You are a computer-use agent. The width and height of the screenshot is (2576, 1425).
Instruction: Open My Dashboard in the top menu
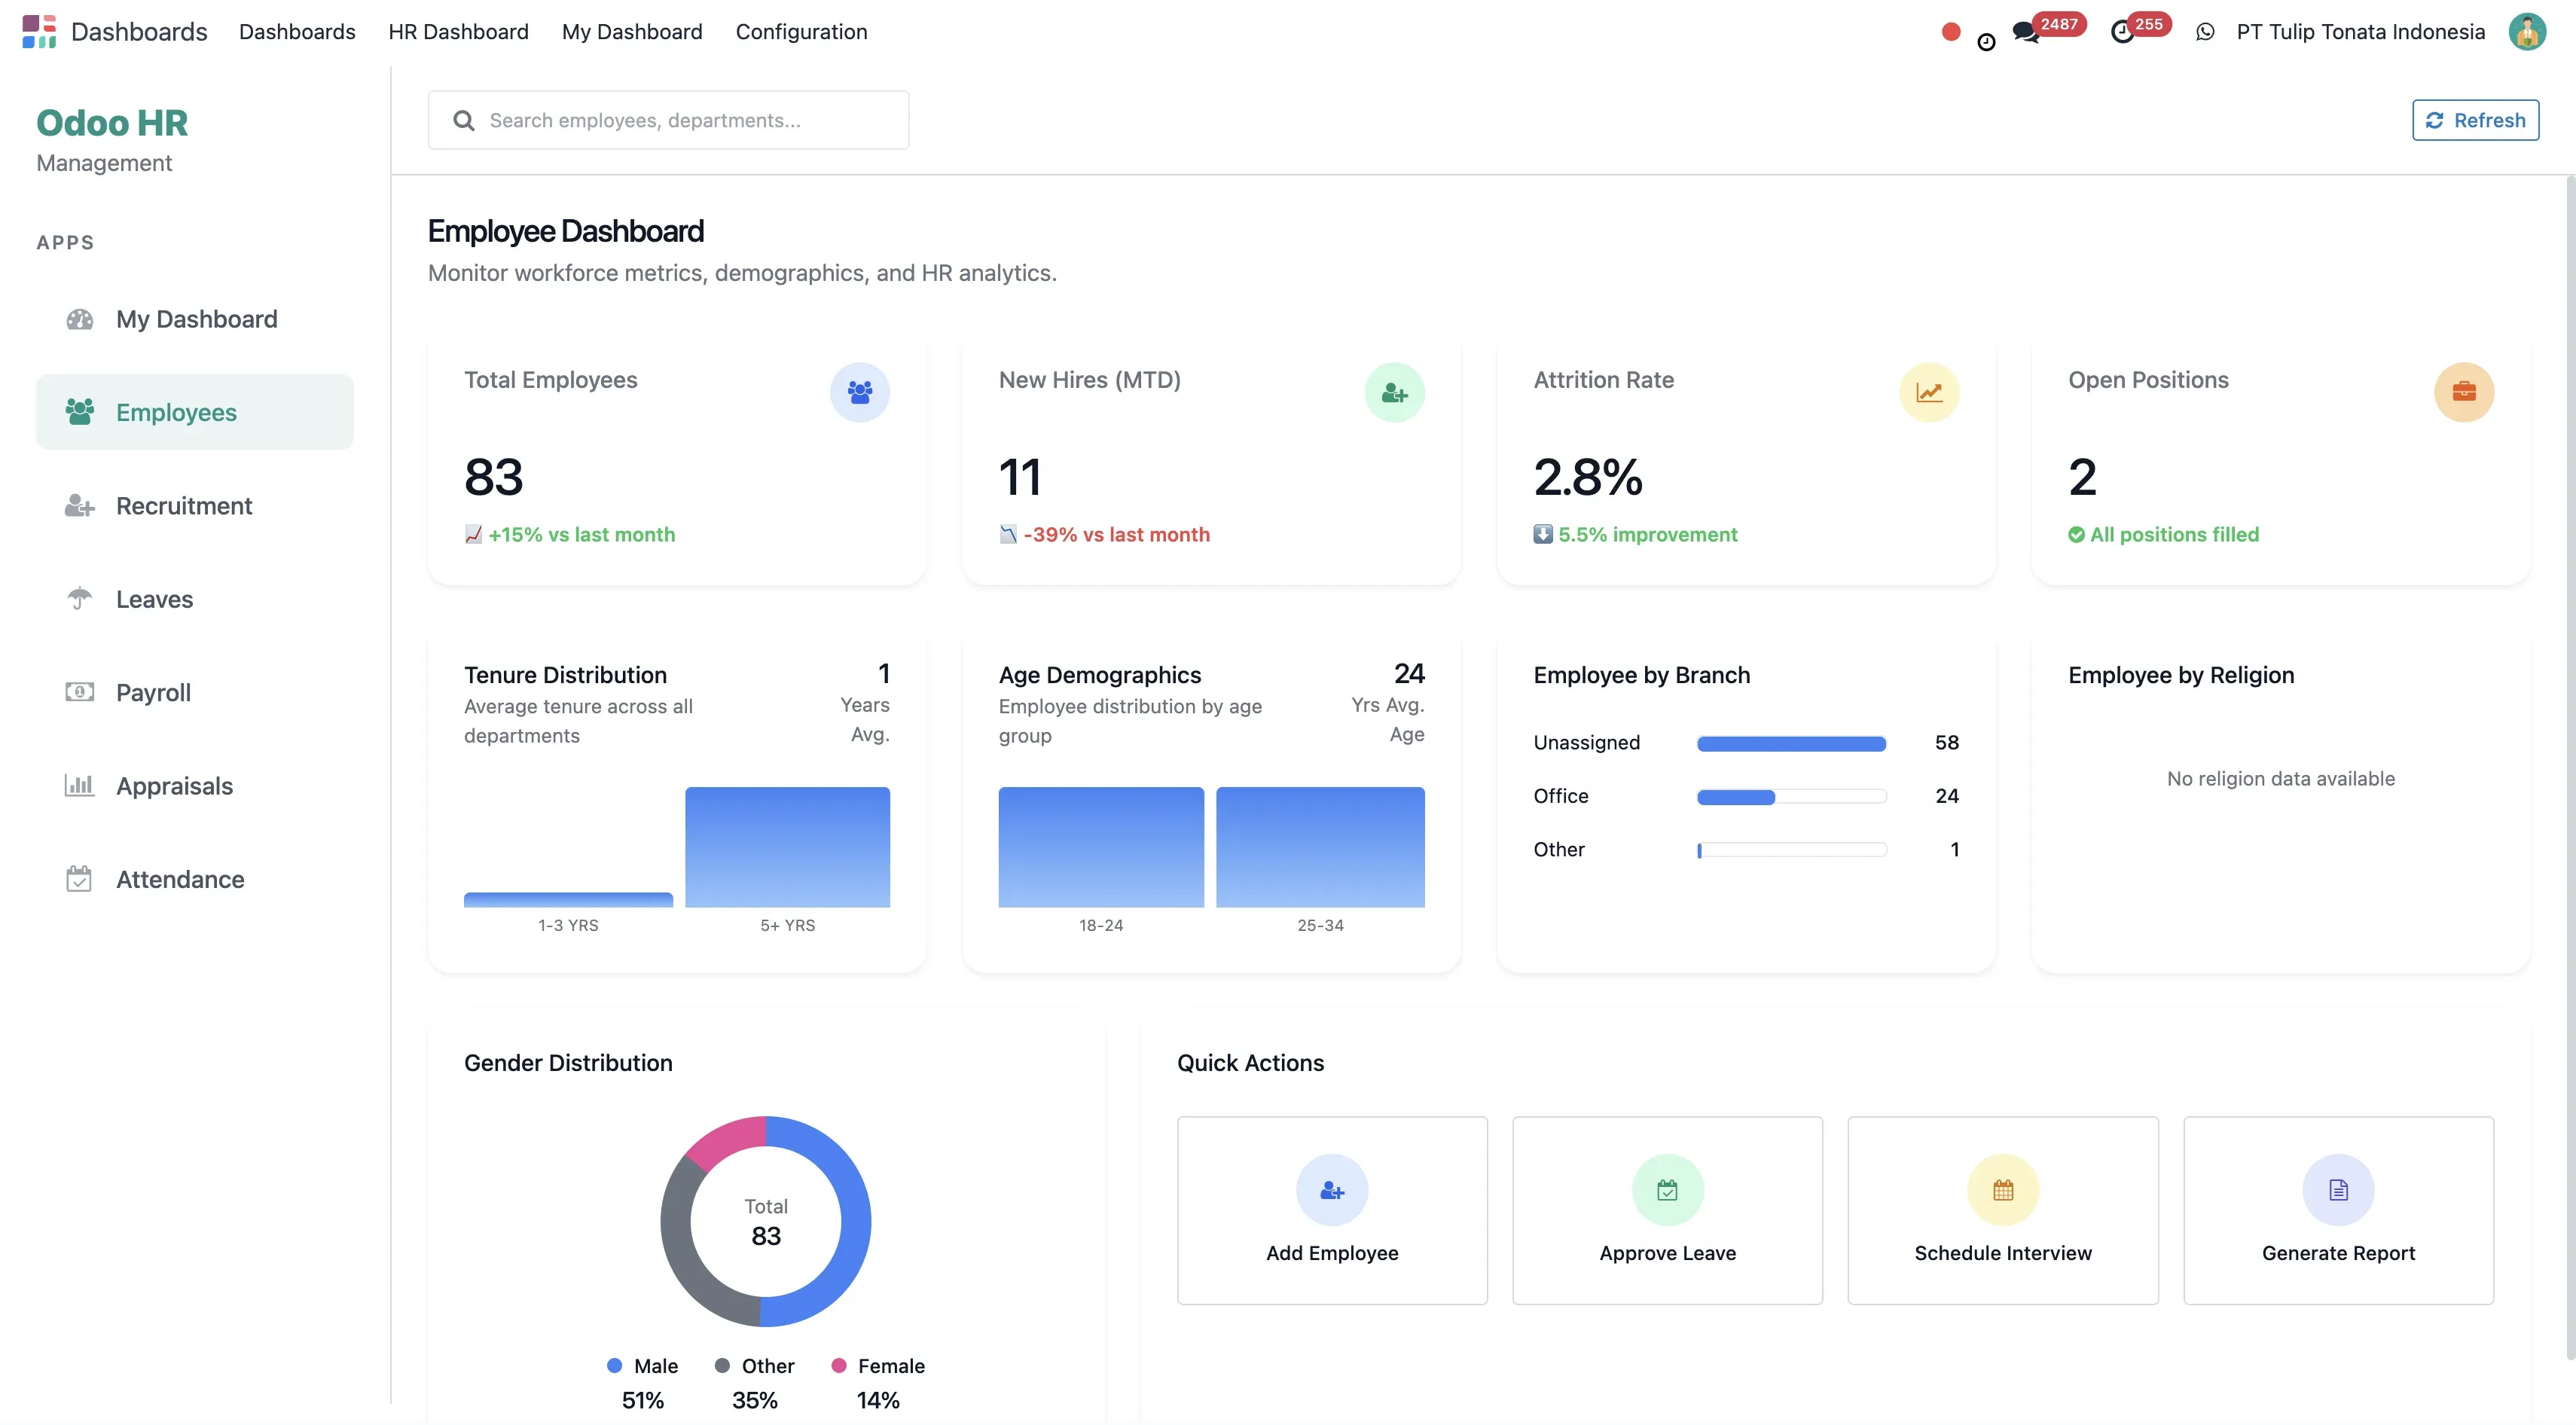(x=632, y=31)
